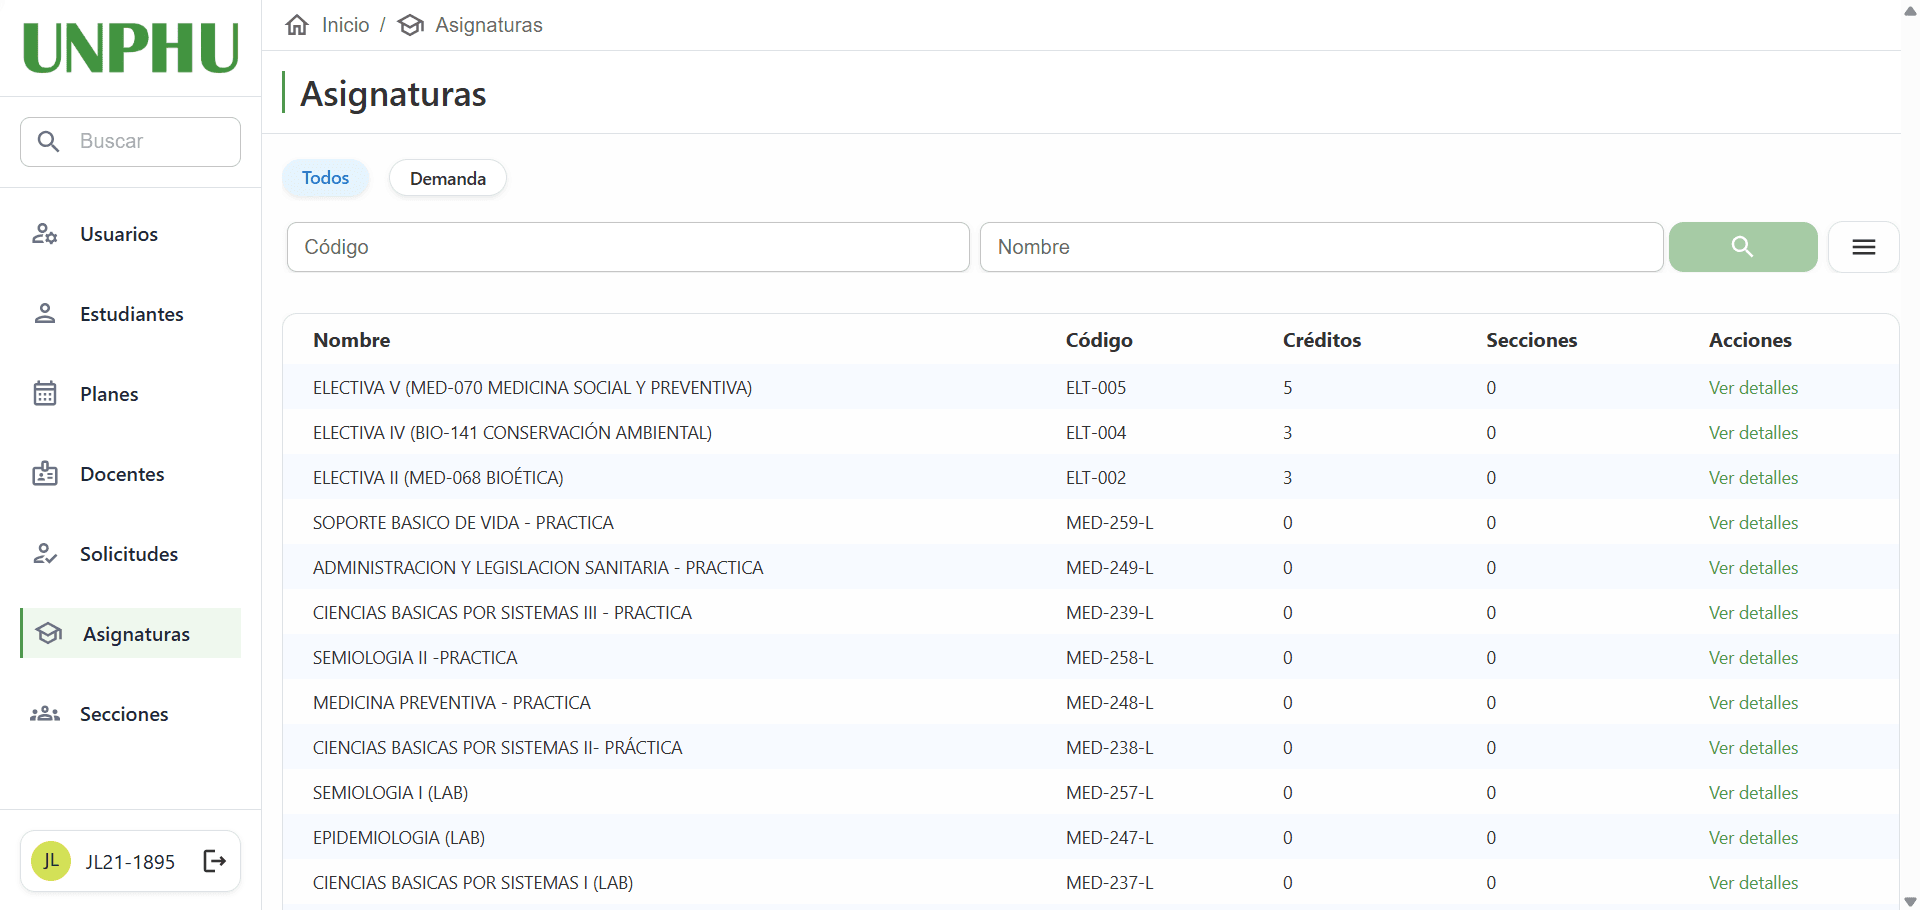Open Solicitudes menu item
This screenshot has height=910, width=1920.
(131, 554)
